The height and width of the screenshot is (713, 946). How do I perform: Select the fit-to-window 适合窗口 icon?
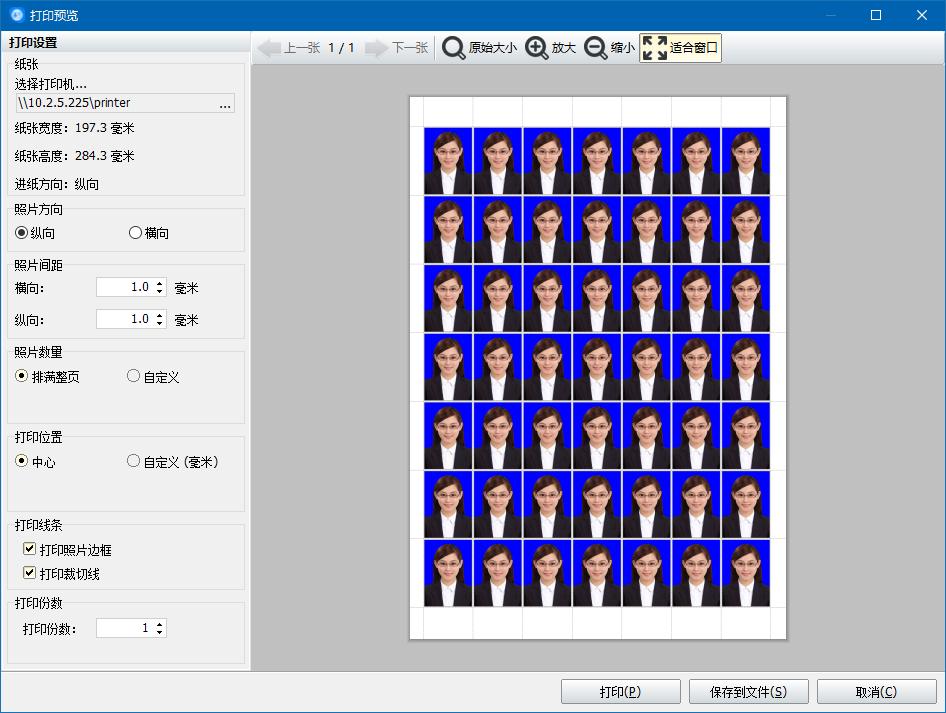655,48
